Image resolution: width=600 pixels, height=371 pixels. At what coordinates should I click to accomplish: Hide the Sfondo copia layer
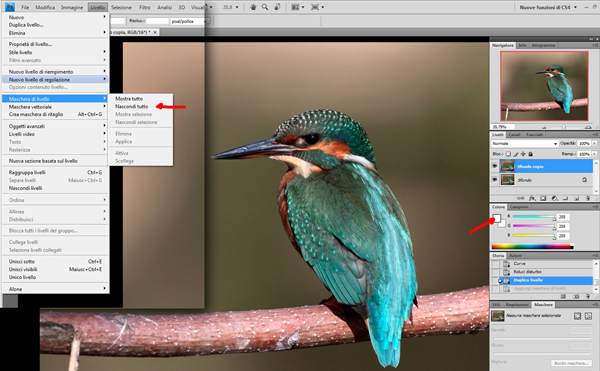[495, 166]
